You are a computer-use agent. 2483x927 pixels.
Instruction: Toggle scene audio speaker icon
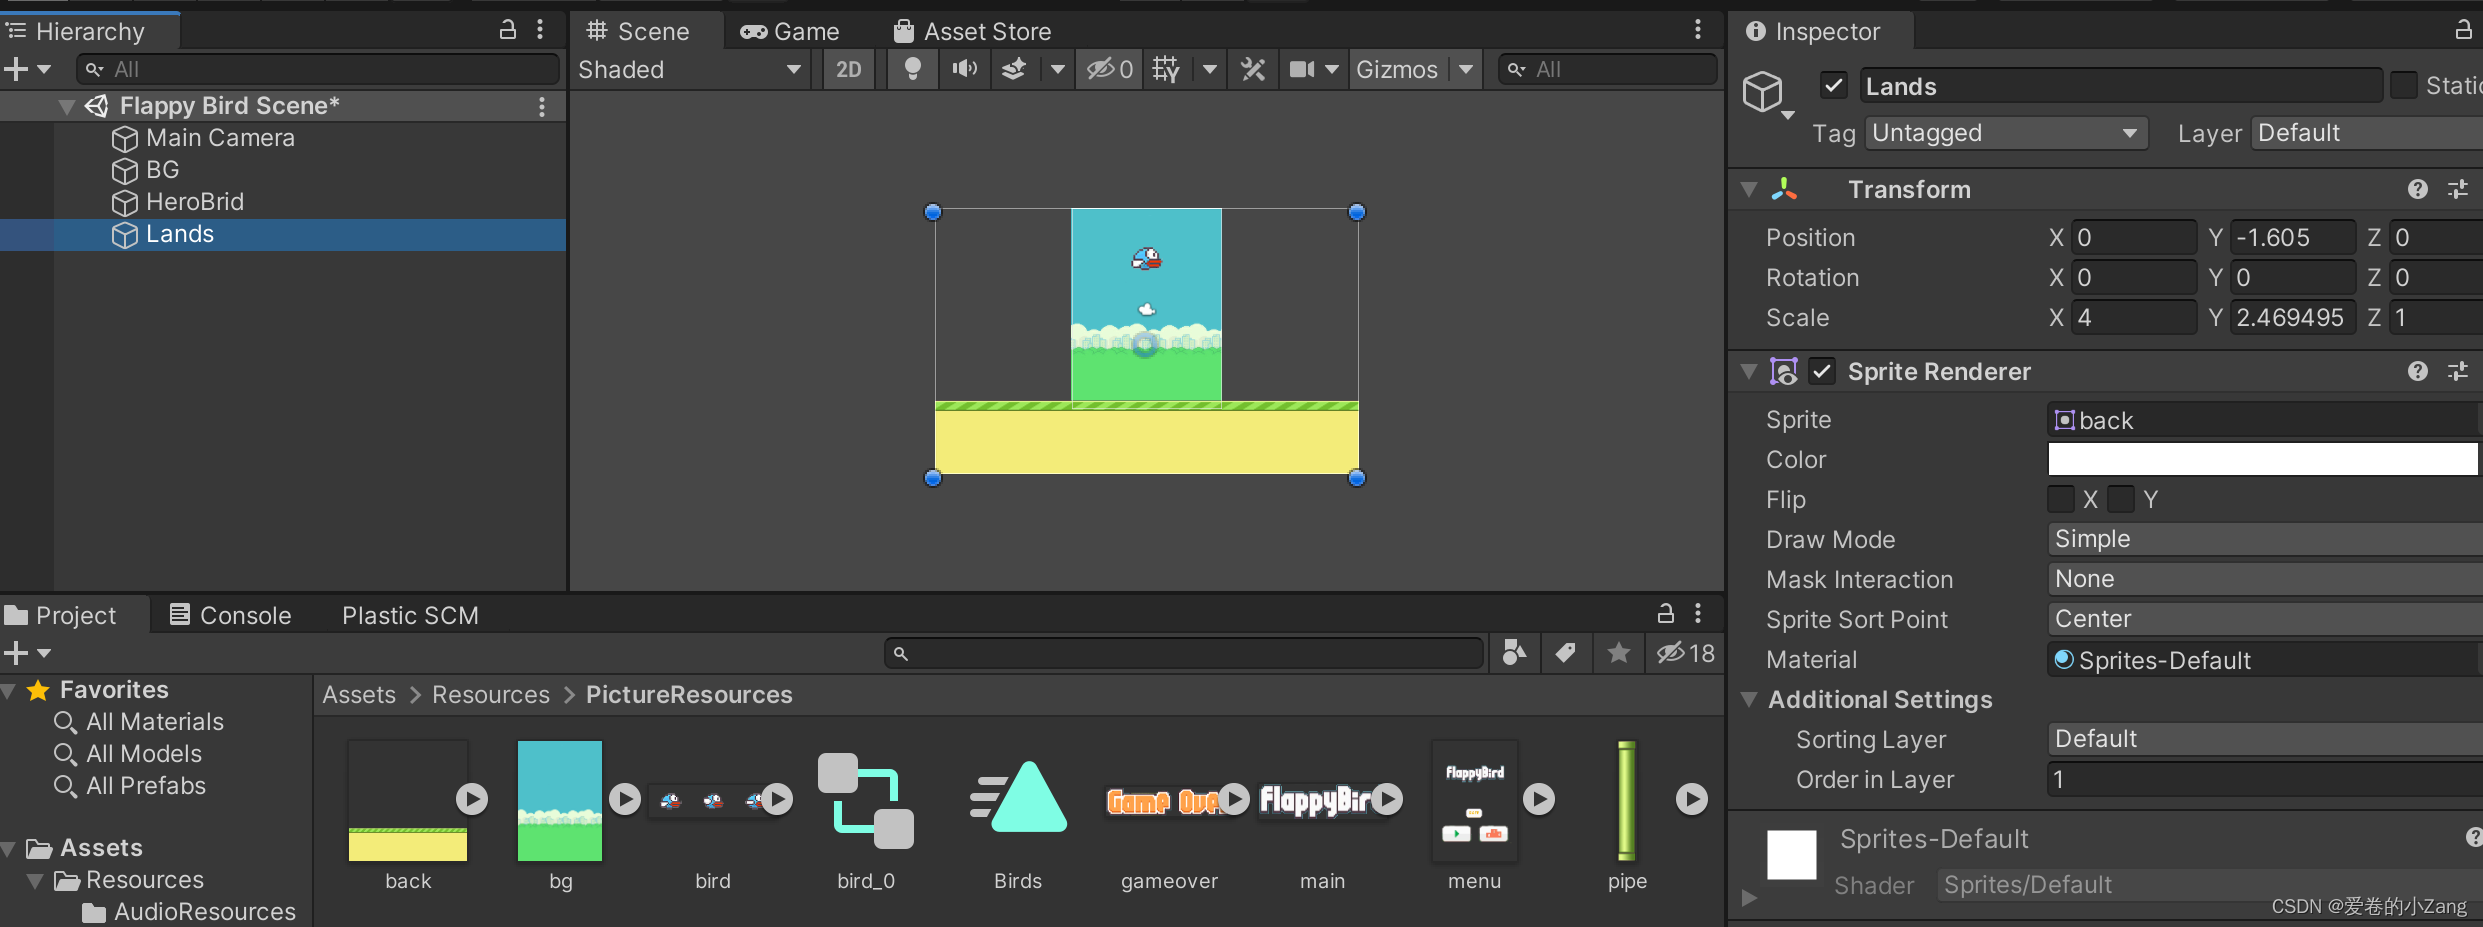tap(964, 69)
